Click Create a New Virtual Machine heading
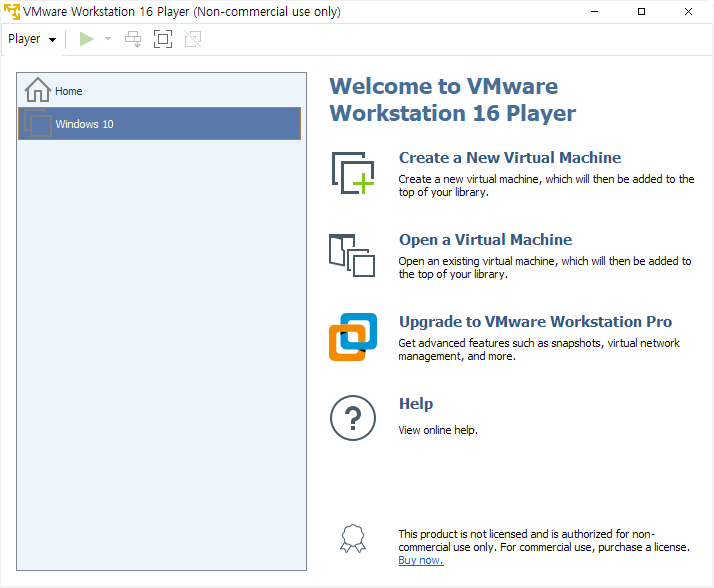The height and width of the screenshot is (588, 714). click(510, 158)
